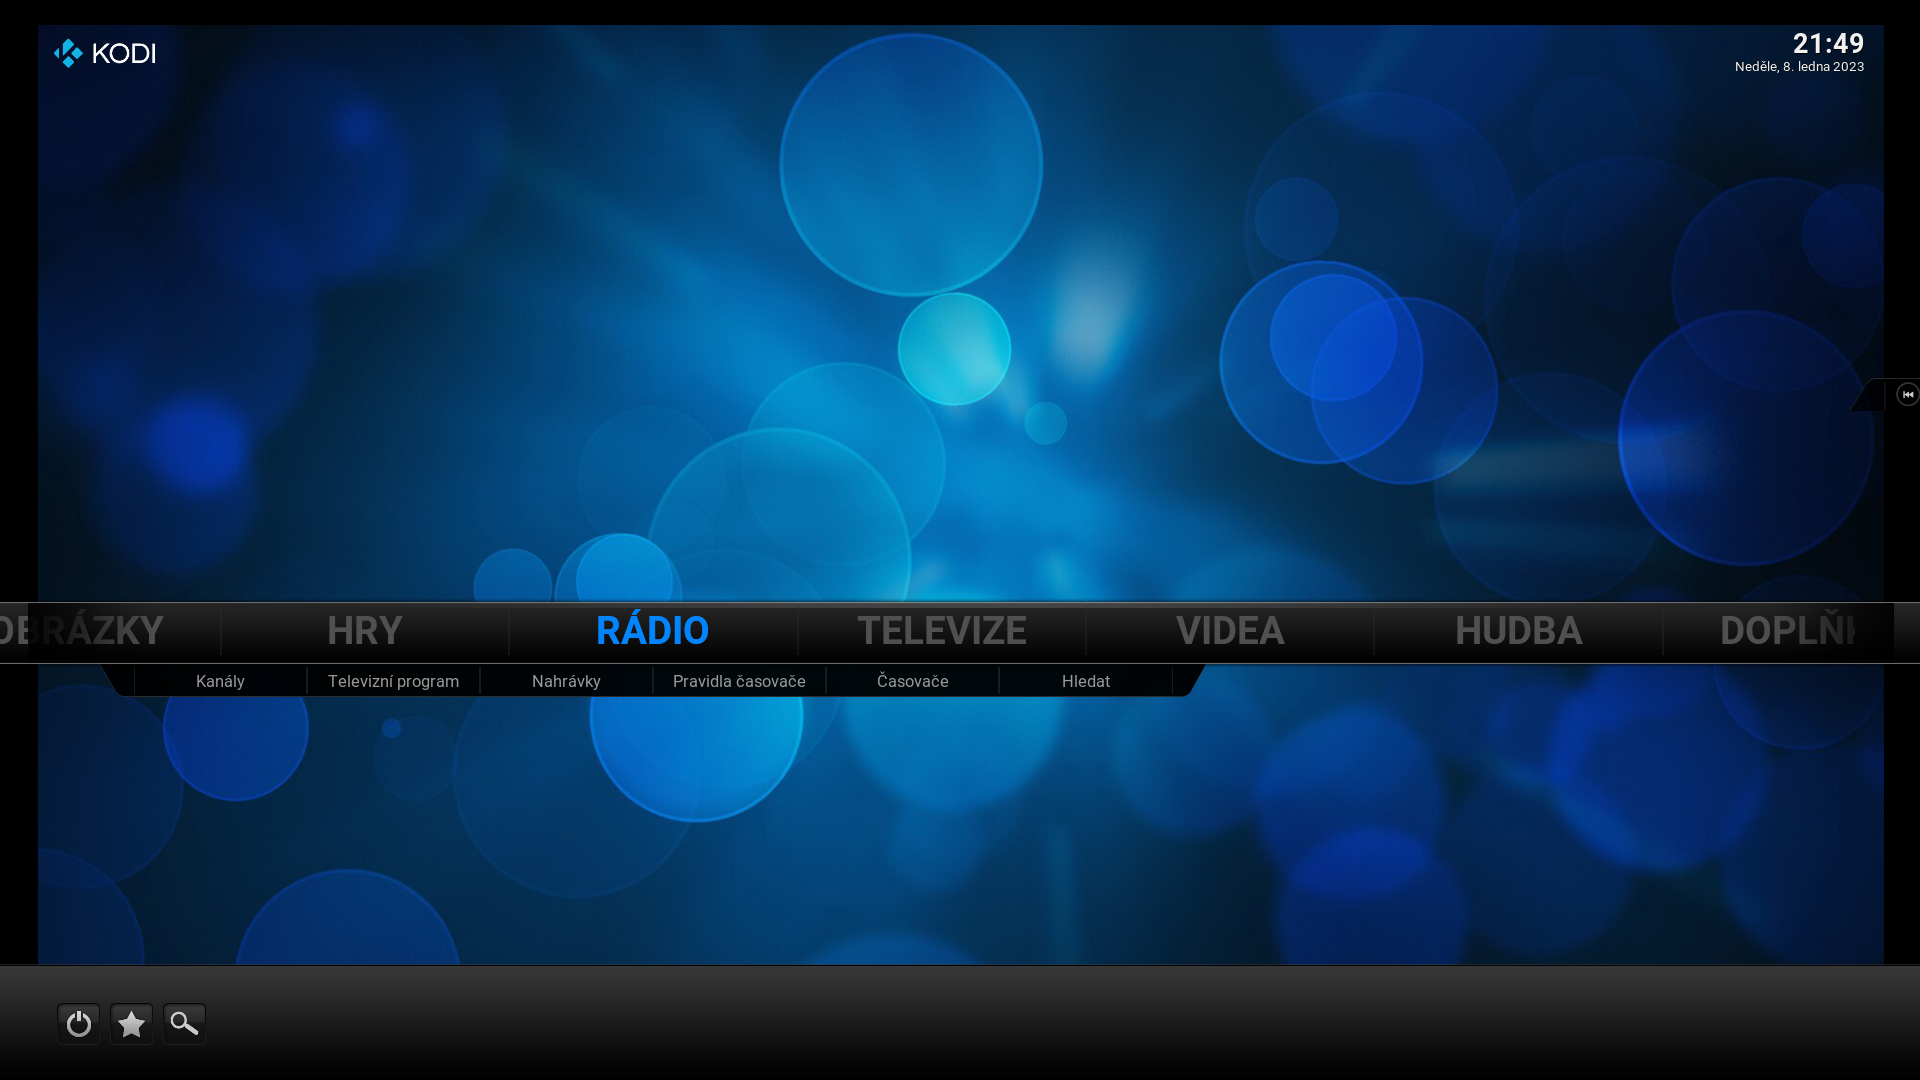Viewport: 1920px width, 1080px height.
Task: Show Nahrávky recordings
Action: [x=566, y=681]
